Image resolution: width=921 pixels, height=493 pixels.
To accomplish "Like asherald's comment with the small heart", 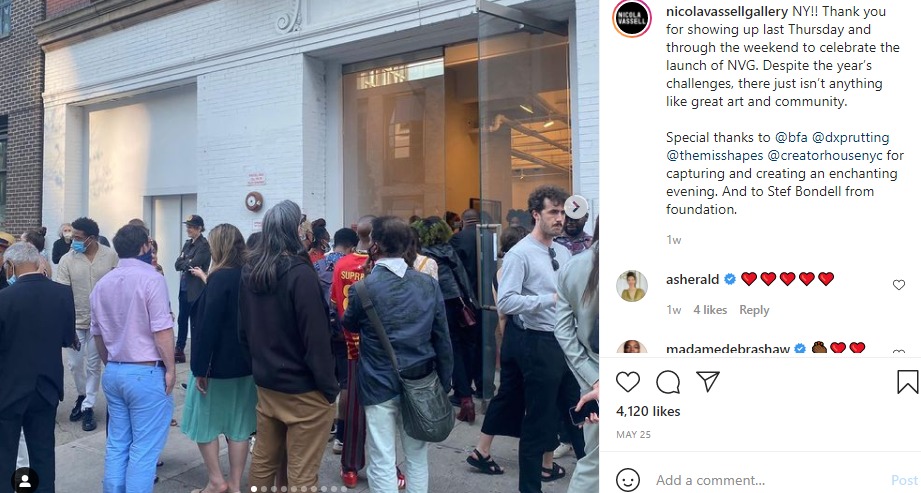I will click(899, 285).
